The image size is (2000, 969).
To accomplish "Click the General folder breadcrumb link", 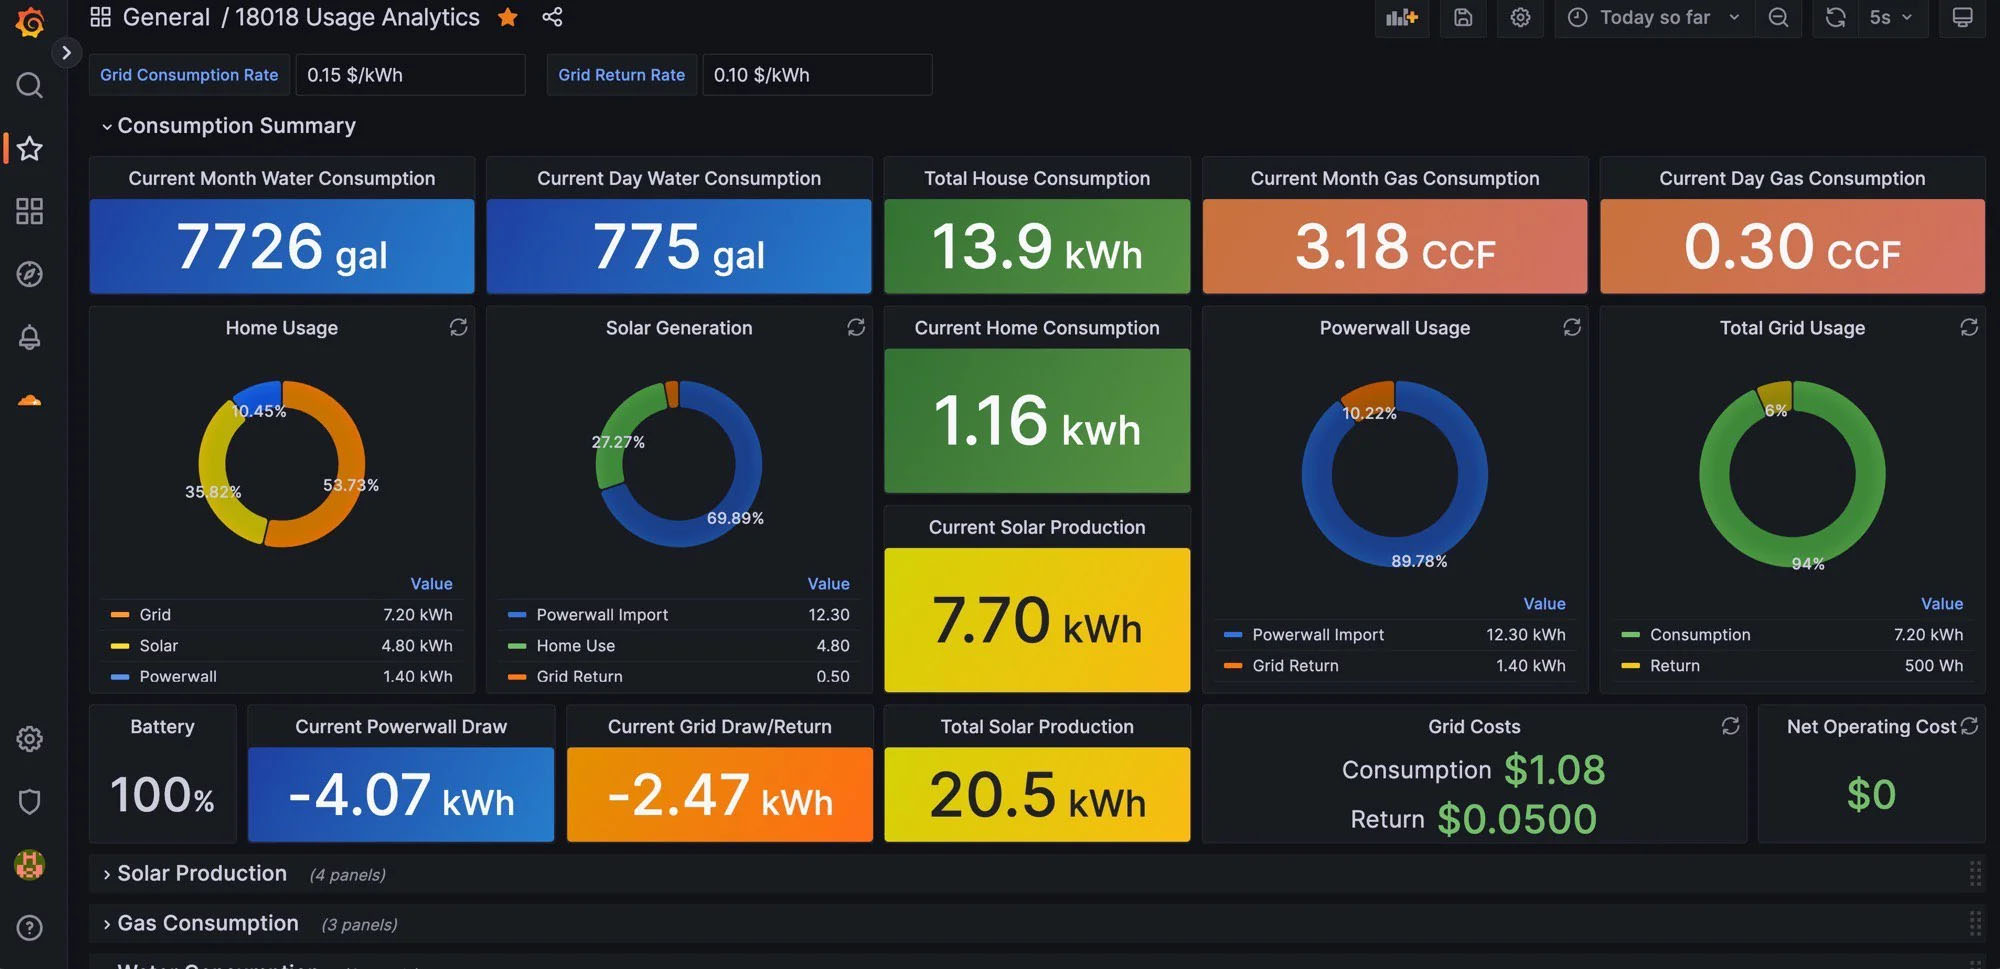I will 166,17.
